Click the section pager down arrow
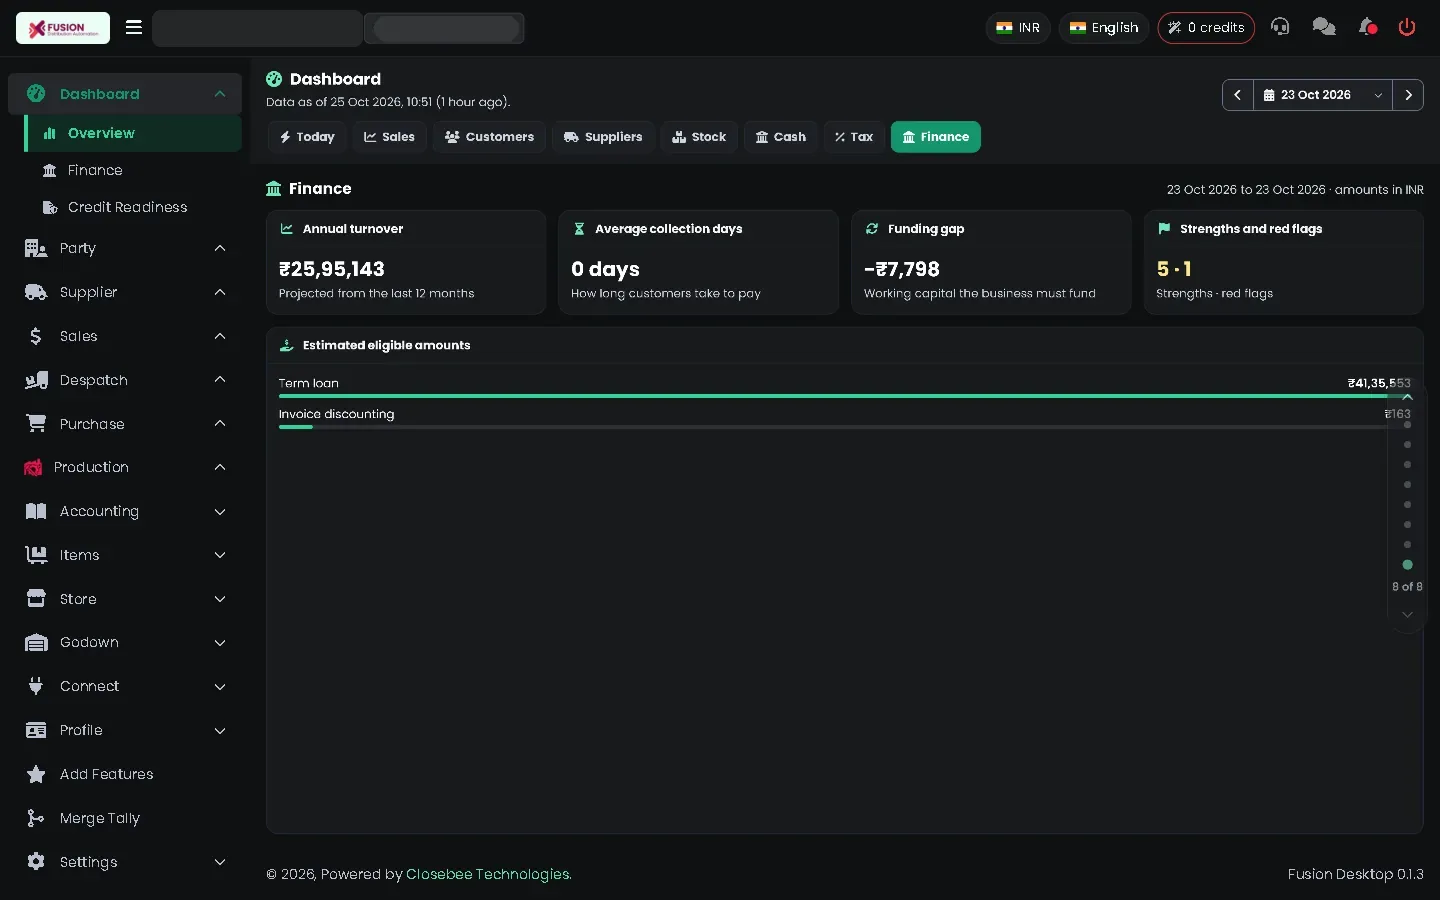Image resolution: width=1440 pixels, height=900 pixels. [1407, 614]
